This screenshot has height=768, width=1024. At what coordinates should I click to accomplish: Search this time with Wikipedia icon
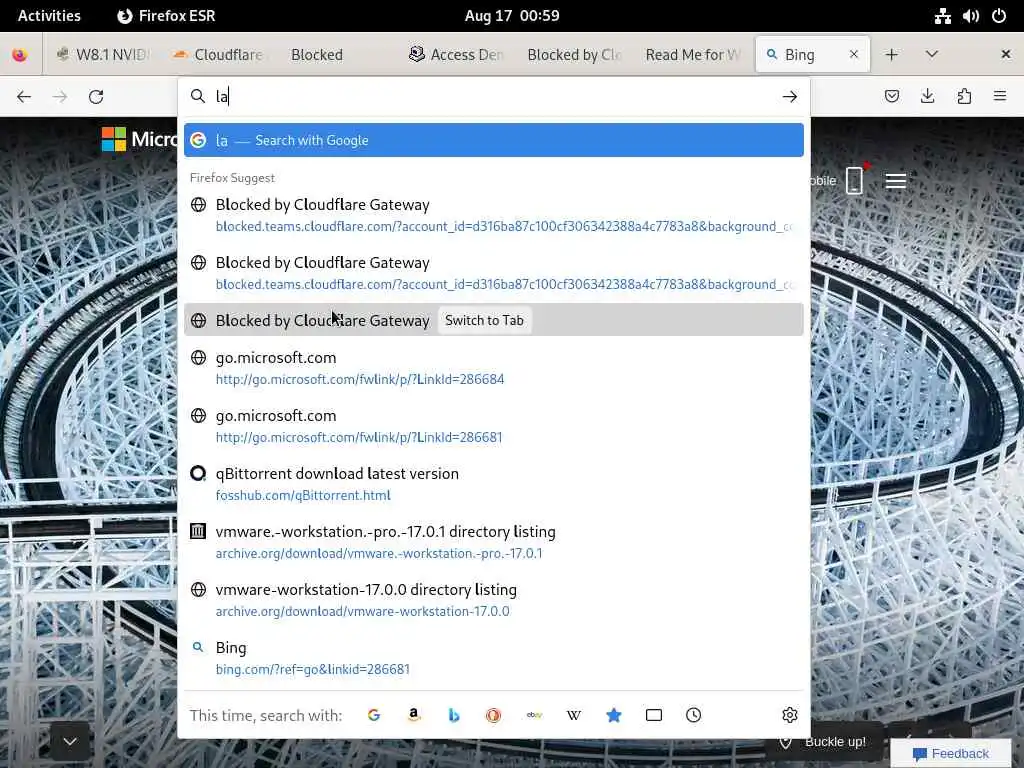coord(573,715)
